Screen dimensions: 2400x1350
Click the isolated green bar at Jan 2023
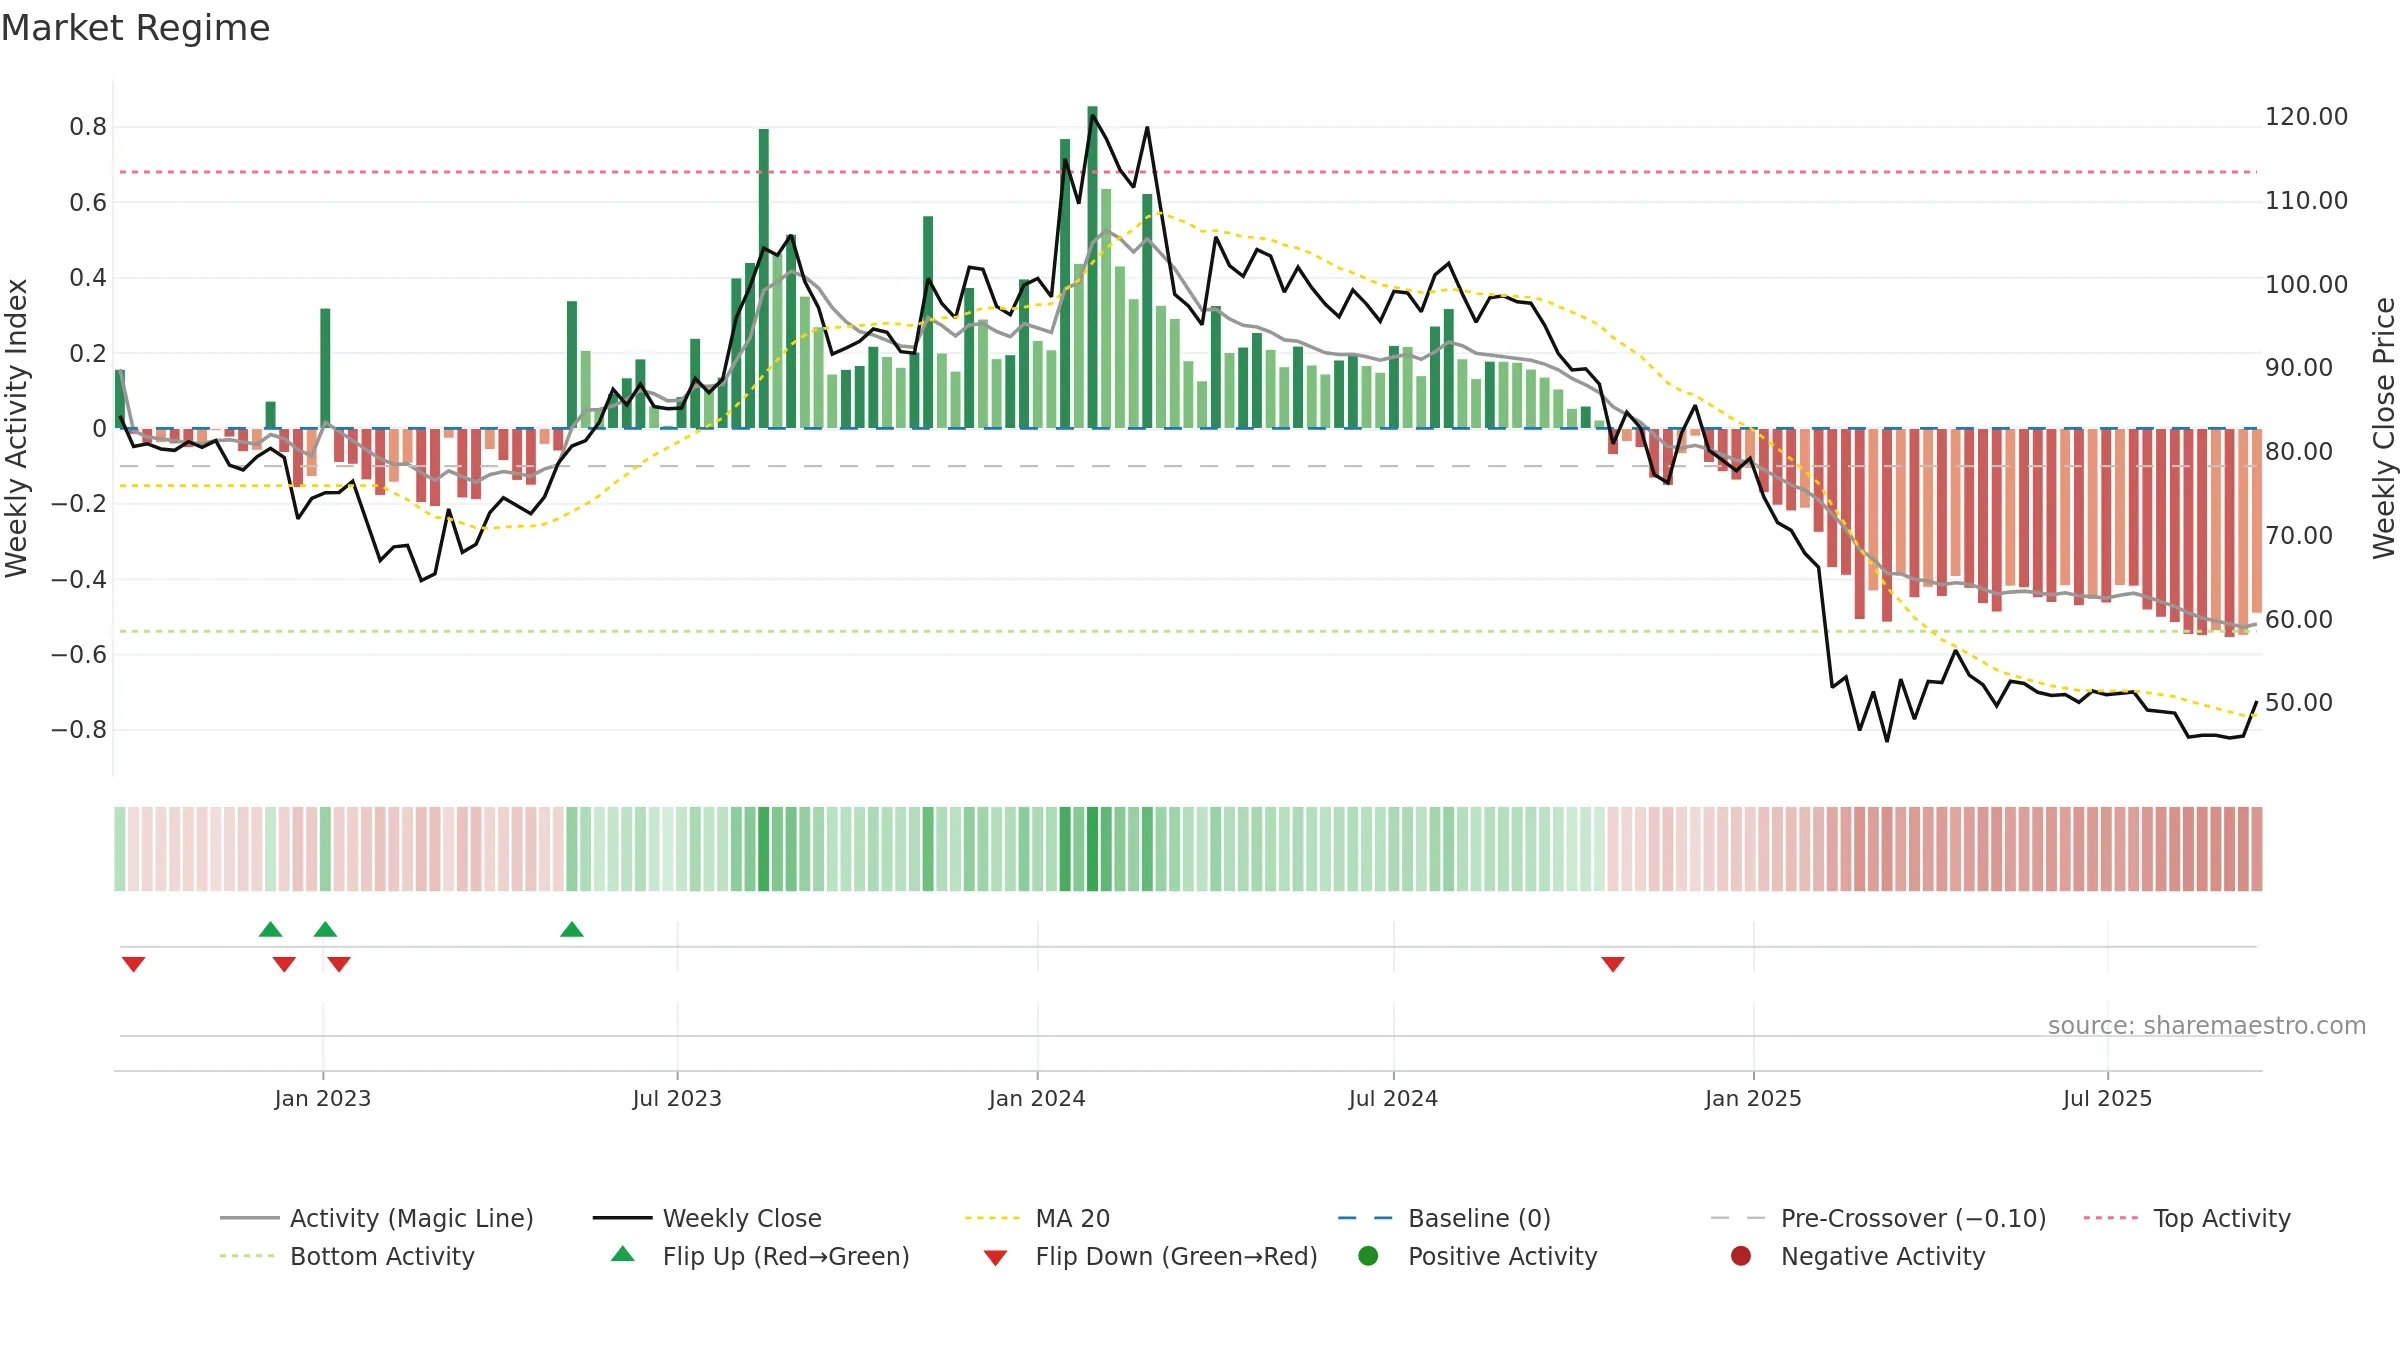pos(325,368)
